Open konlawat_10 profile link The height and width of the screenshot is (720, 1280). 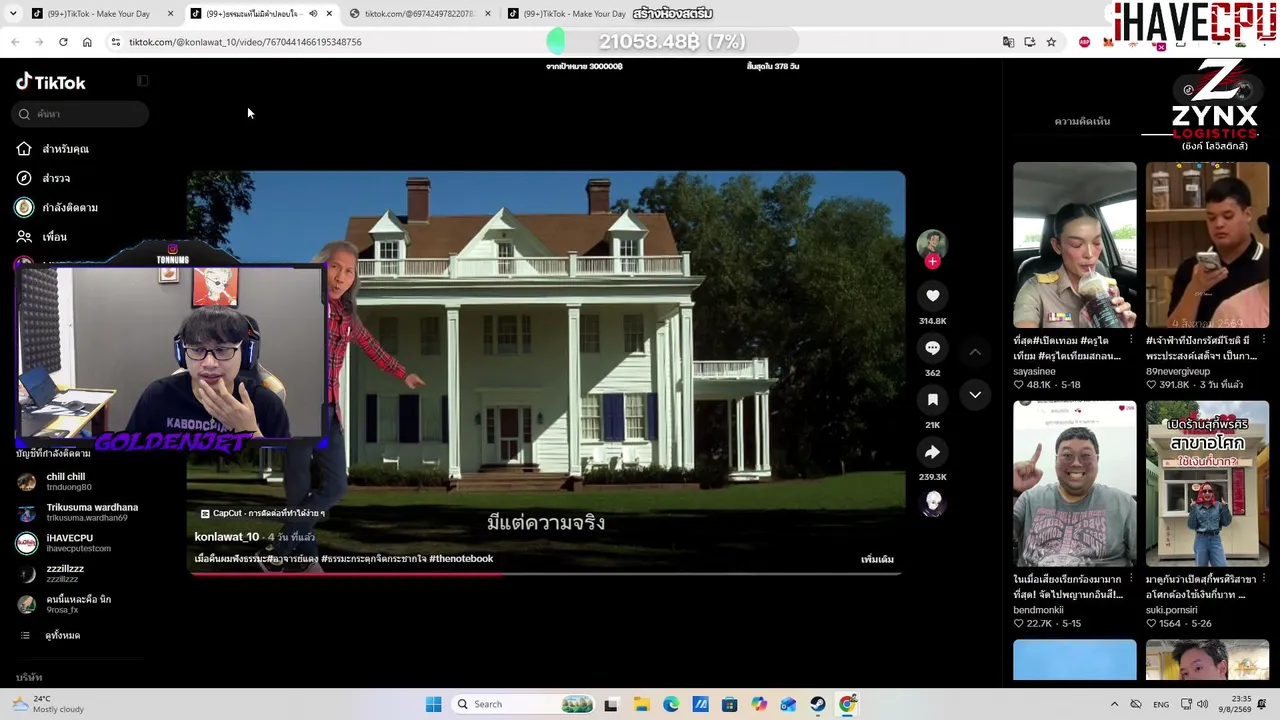pos(227,537)
